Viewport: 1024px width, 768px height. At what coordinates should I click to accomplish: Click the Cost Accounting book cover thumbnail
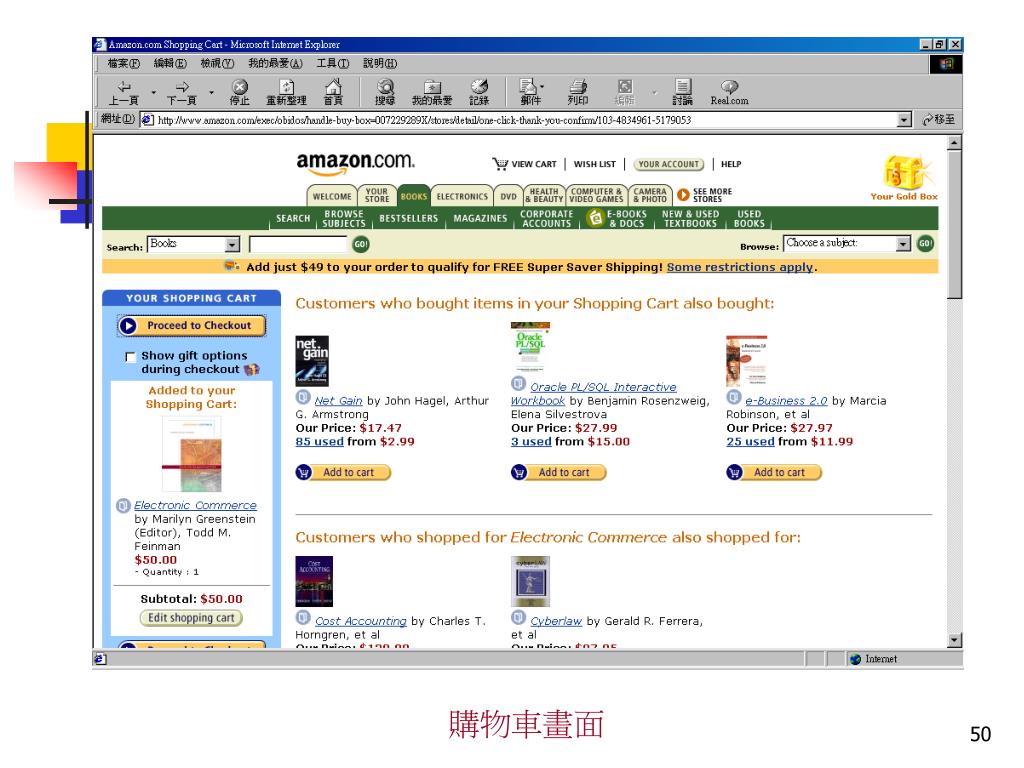coord(314,581)
